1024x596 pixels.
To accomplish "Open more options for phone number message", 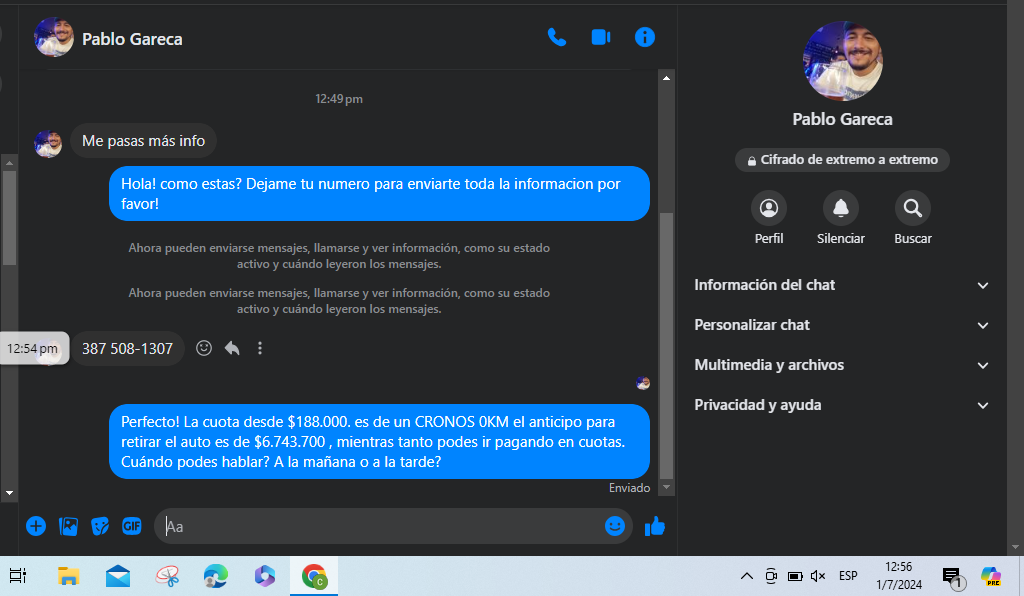I will click(x=260, y=348).
